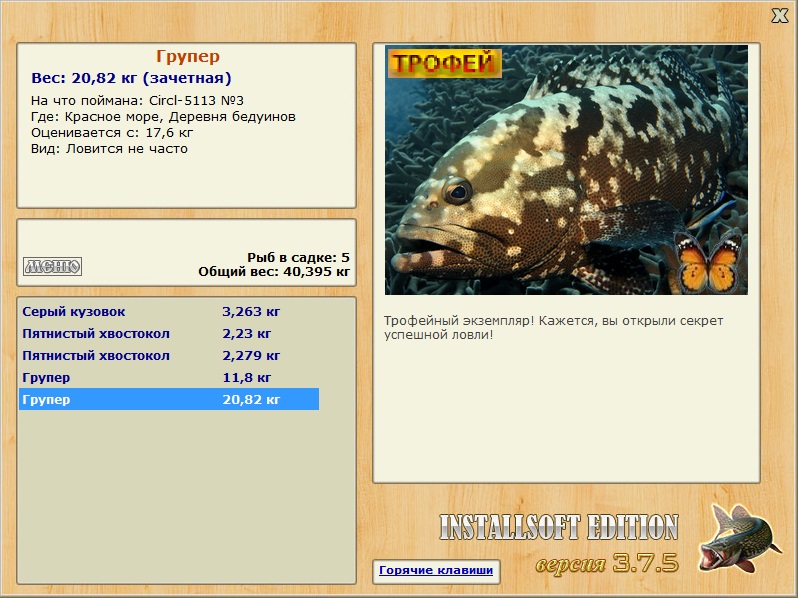Click the На что поймана: Circl-5113 line
Viewport: 798px width, 598px height.
[137, 100]
